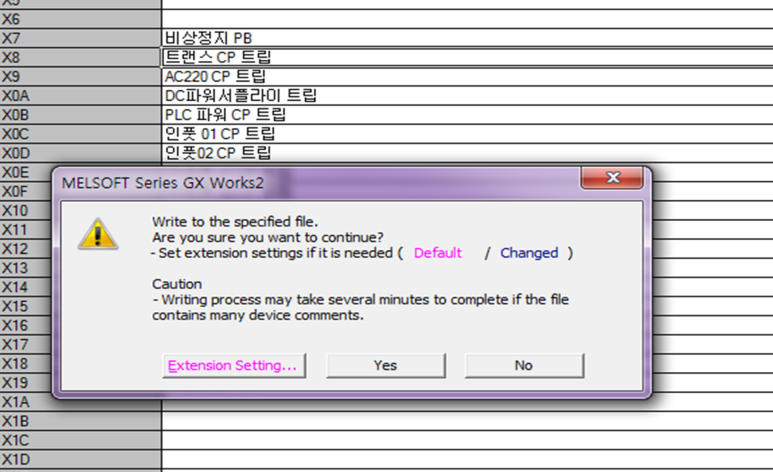Click 'Are you sure you want to continue?' text

pyautogui.click(x=268, y=238)
